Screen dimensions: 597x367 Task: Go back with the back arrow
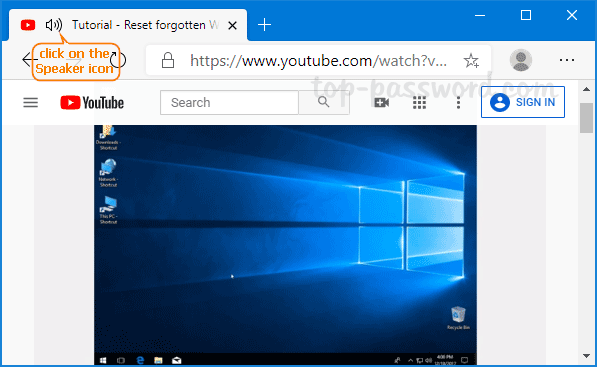[27, 60]
